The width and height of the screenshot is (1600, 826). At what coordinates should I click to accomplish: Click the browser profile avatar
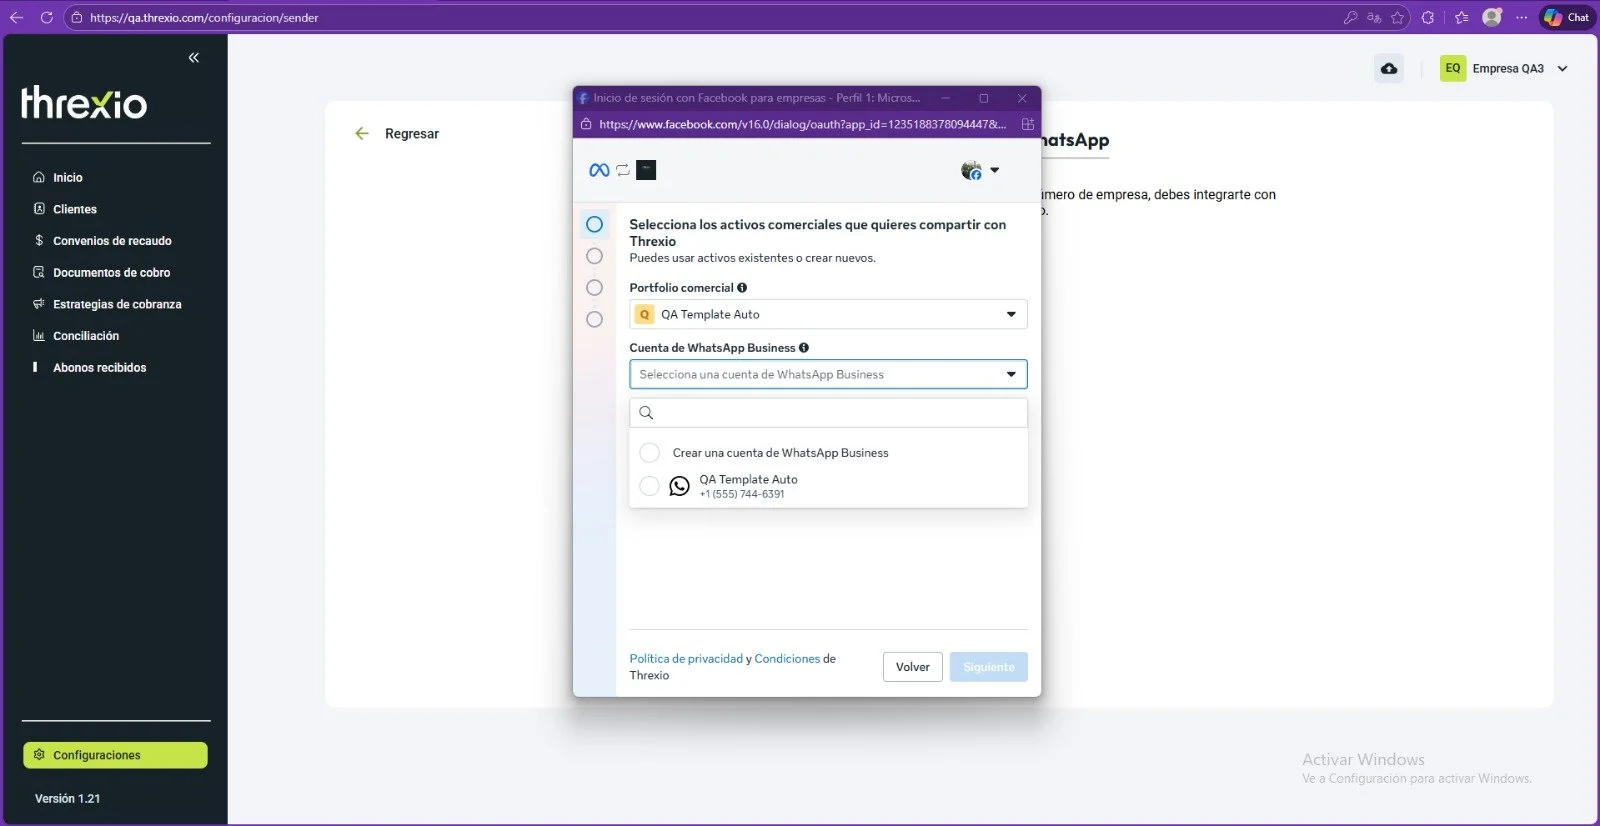click(1492, 17)
